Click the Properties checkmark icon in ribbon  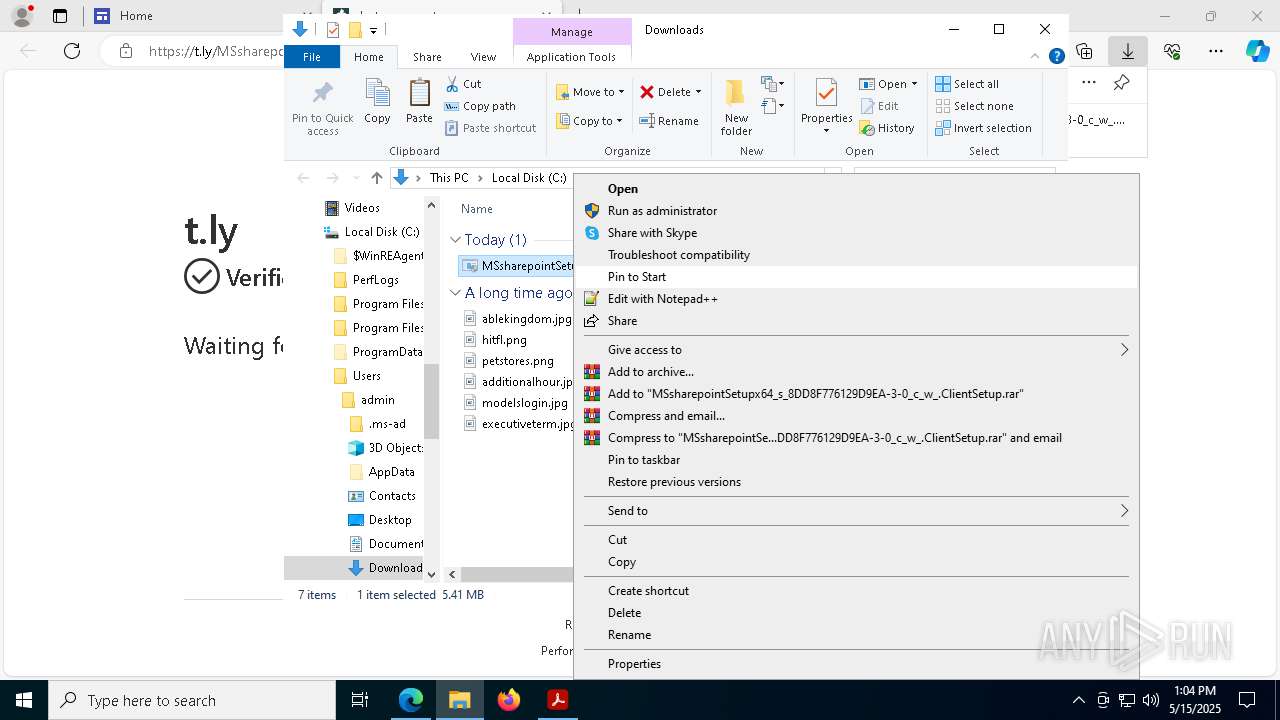click(826, 93)
